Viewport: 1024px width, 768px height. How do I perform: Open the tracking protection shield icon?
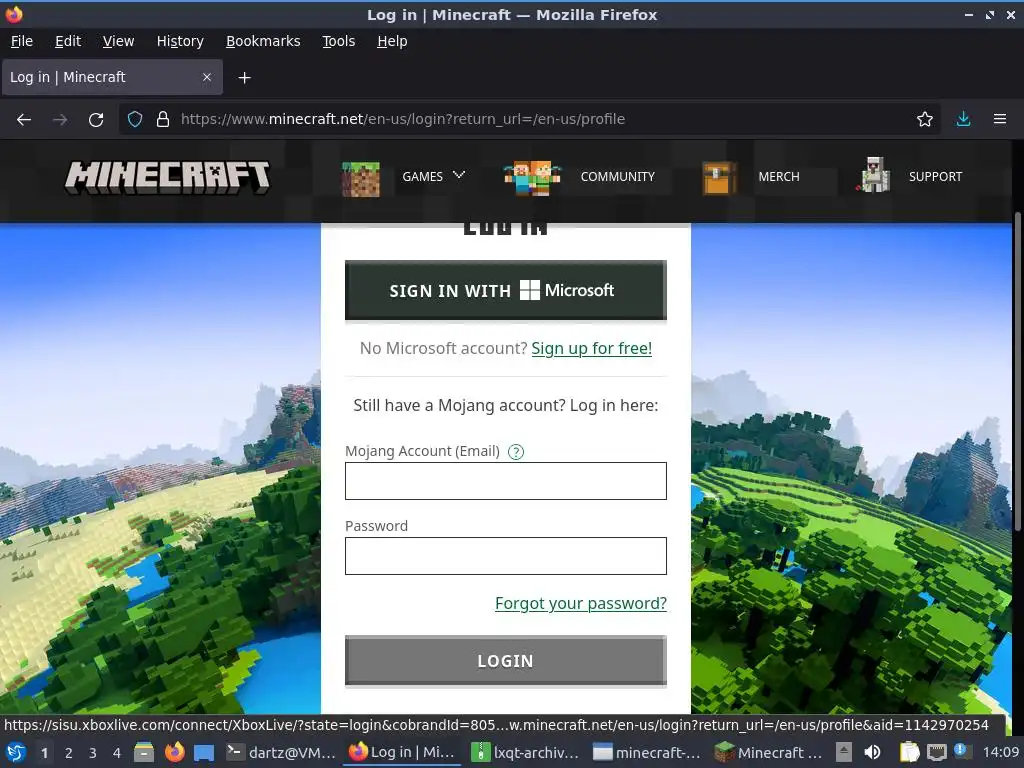pyautogui.click(x=135, y=119)
